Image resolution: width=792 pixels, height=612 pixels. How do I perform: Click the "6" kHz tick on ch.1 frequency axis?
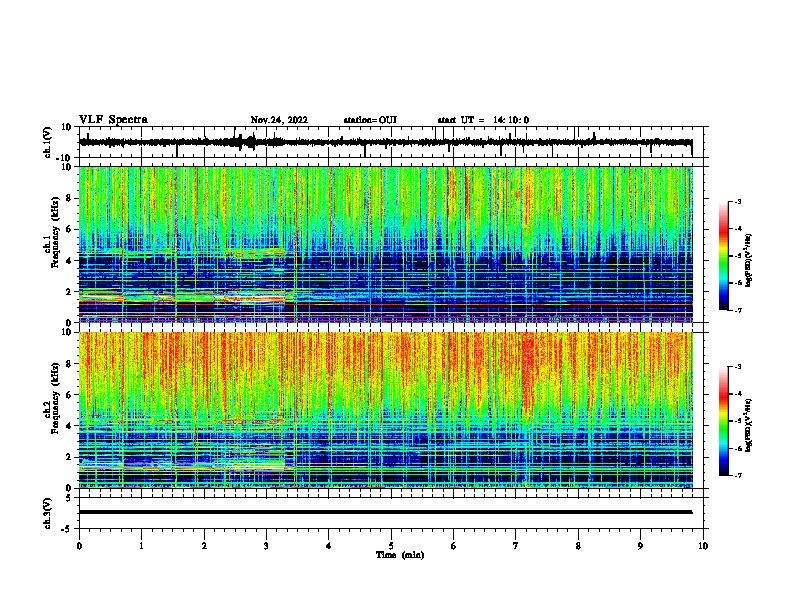69,230
